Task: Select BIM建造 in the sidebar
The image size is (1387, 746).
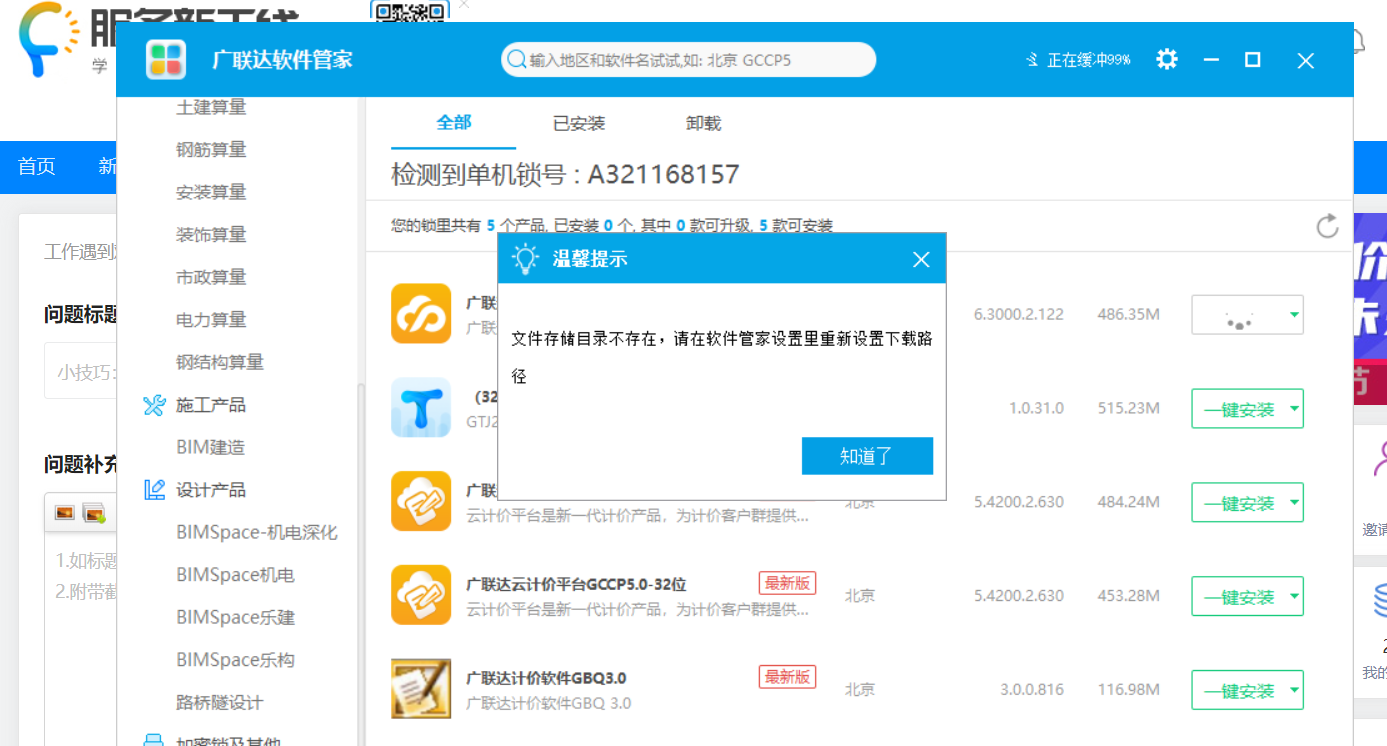Action: 211,447
